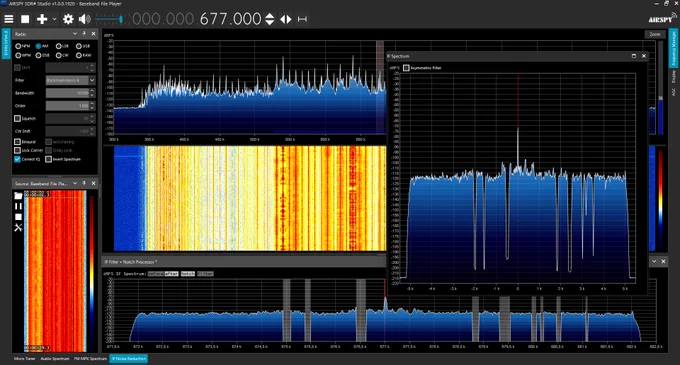Switch to the Micro Tuner tab

tap(25, 358)
